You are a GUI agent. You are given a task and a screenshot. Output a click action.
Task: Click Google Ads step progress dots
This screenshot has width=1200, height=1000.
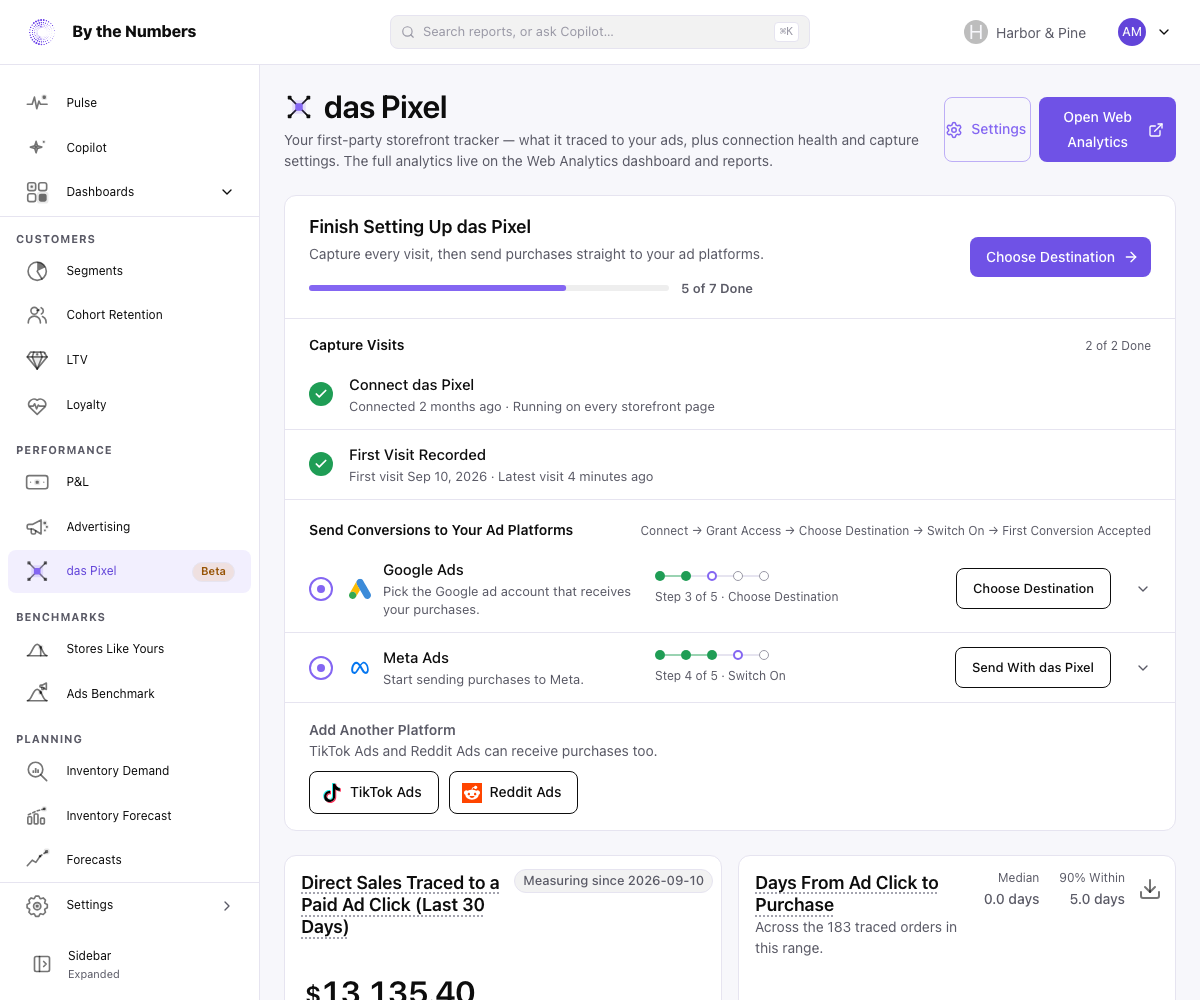tap(712, 576)
